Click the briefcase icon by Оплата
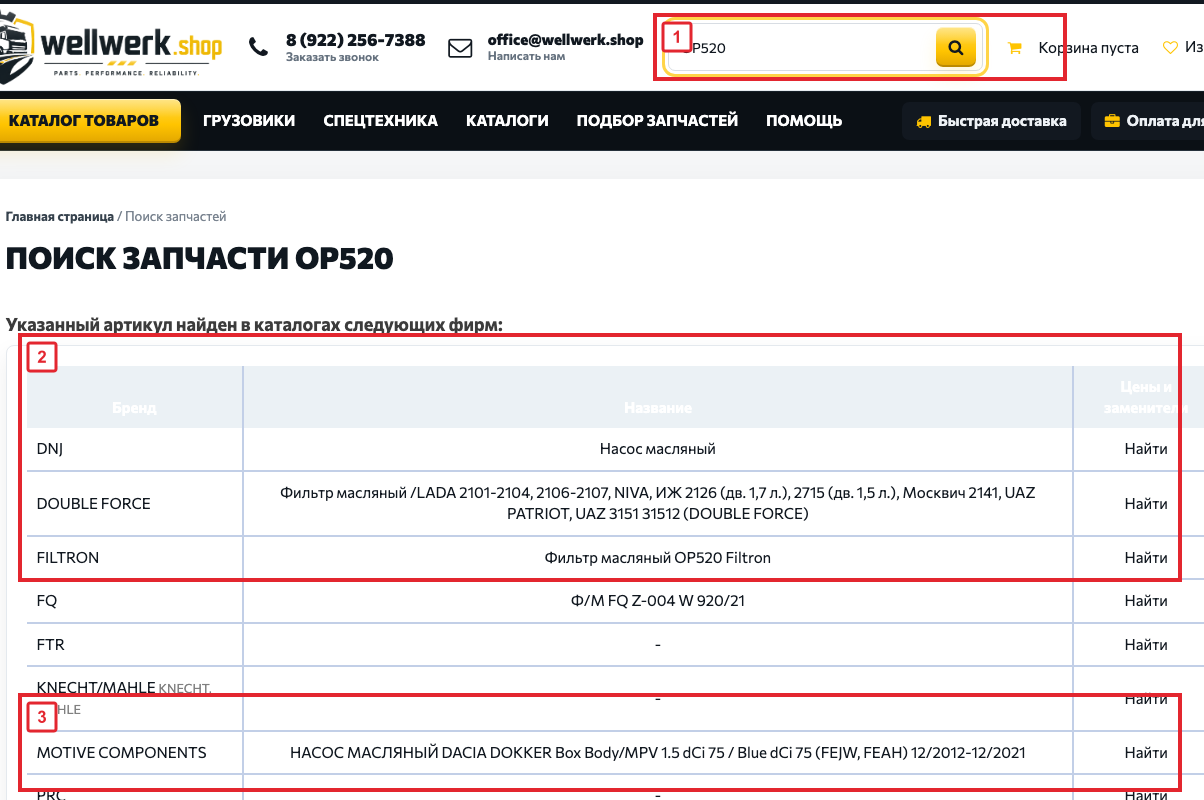 click(1112, 121)
